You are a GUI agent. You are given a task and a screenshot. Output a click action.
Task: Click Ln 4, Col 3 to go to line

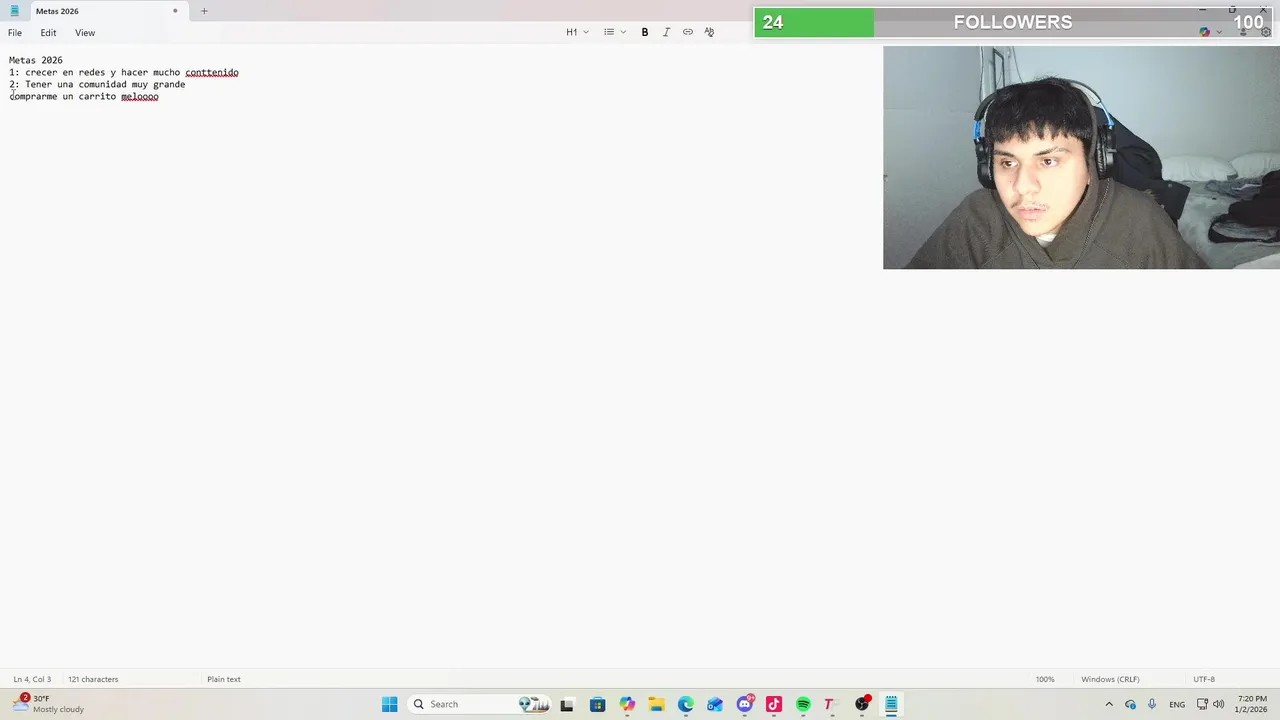[x=32, y=679]
